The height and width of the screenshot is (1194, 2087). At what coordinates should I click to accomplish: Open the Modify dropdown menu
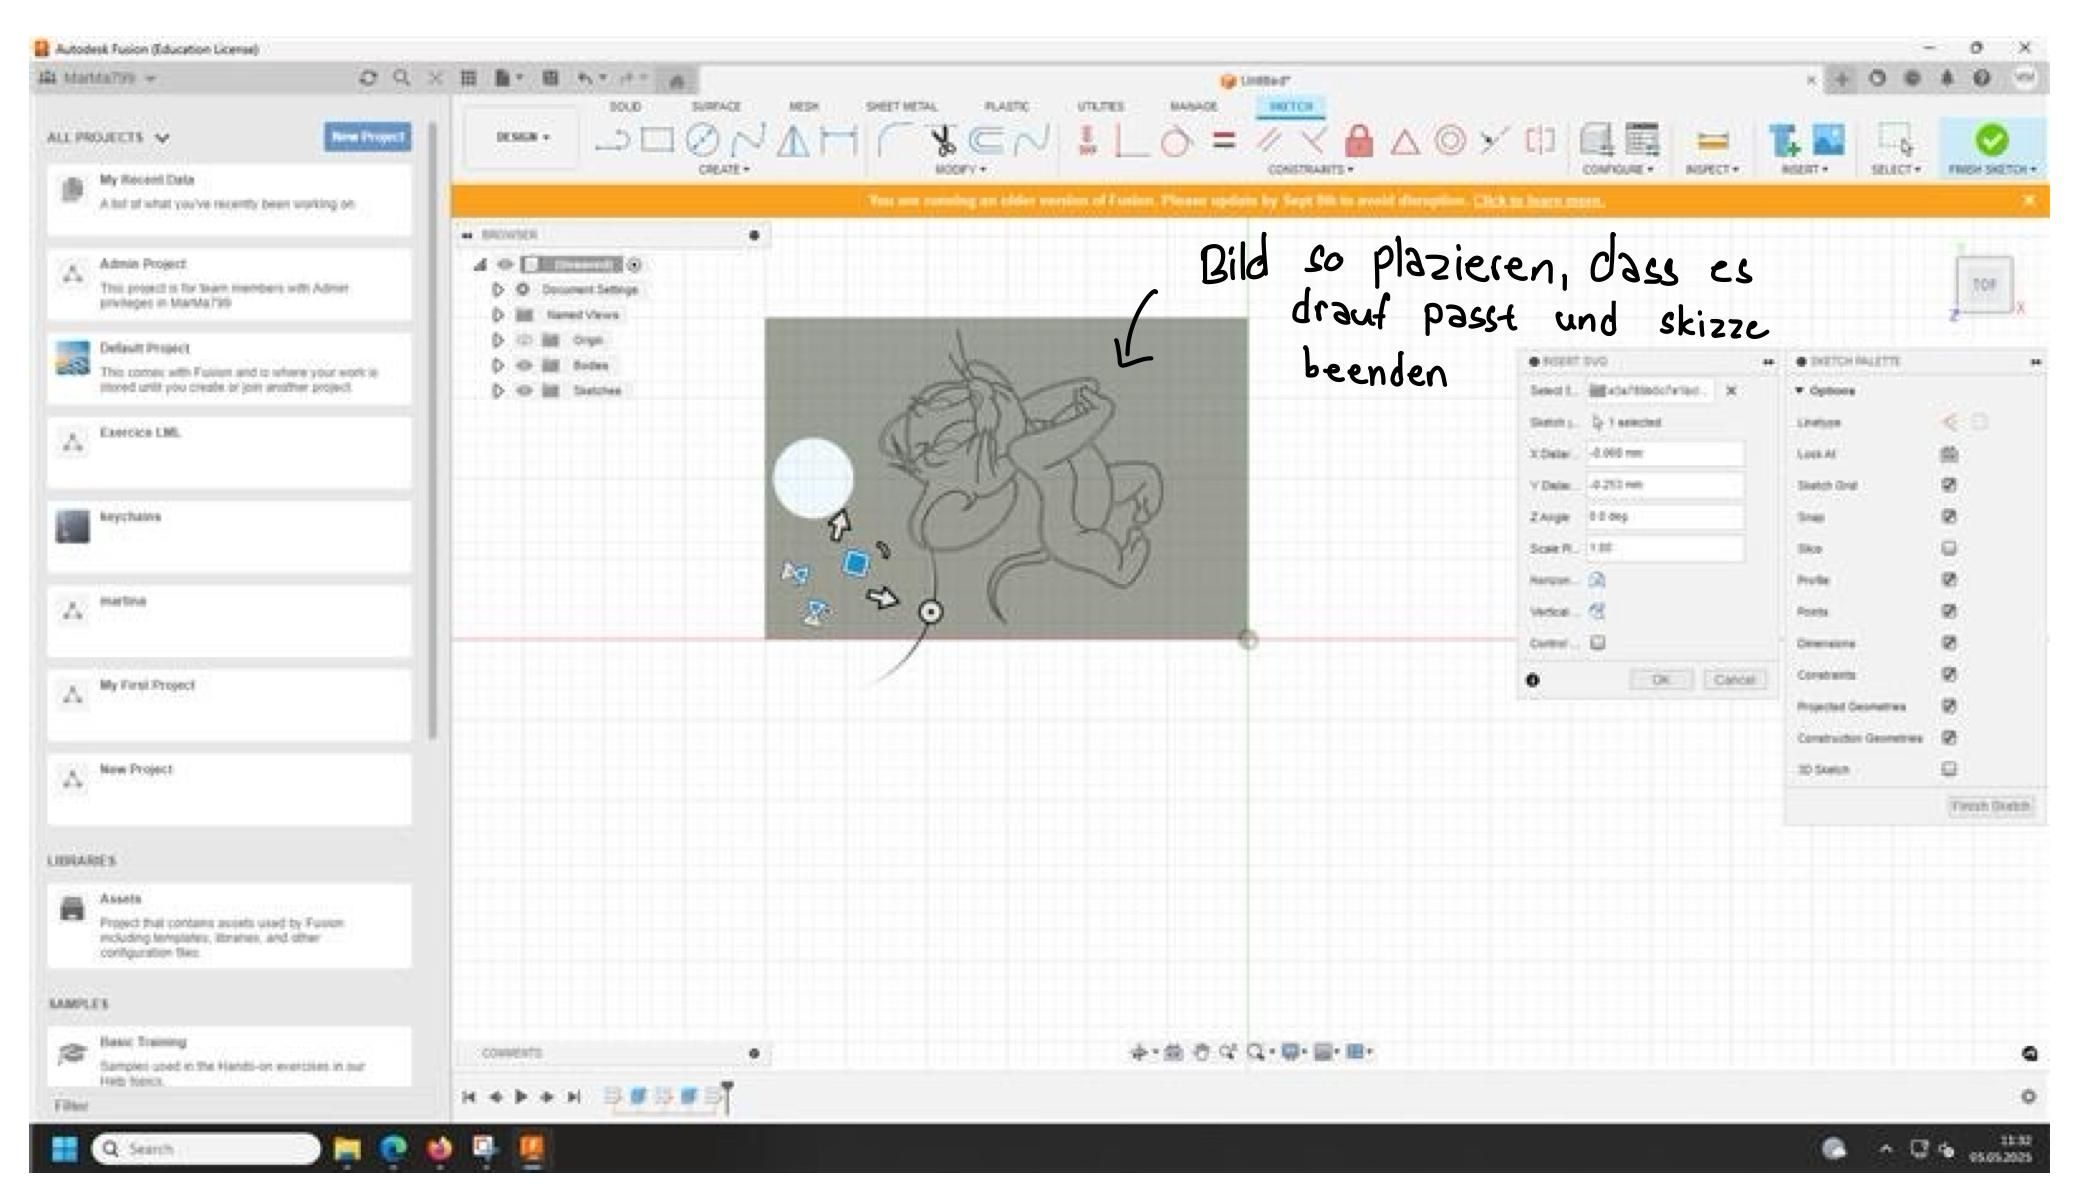click(960, 170)
